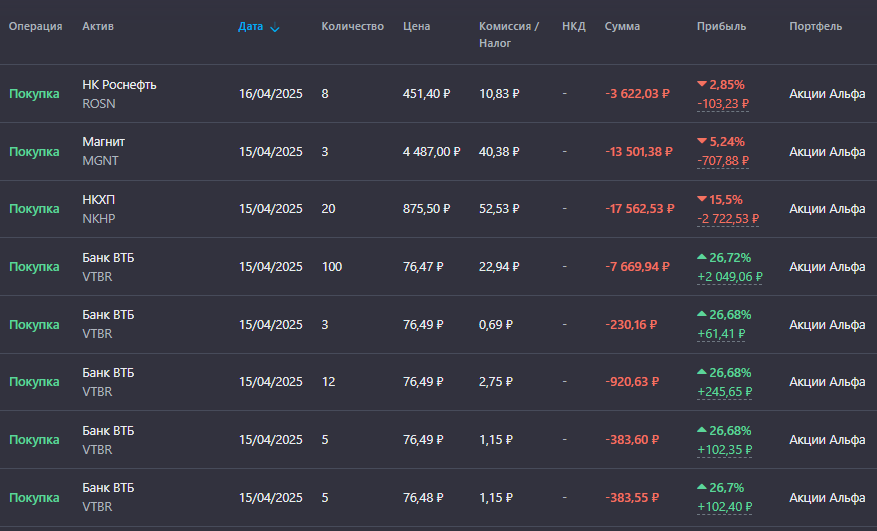Click the underlined profit -103,23 ₽
This screenshot has height=531, width=877.
click(723, 104)
